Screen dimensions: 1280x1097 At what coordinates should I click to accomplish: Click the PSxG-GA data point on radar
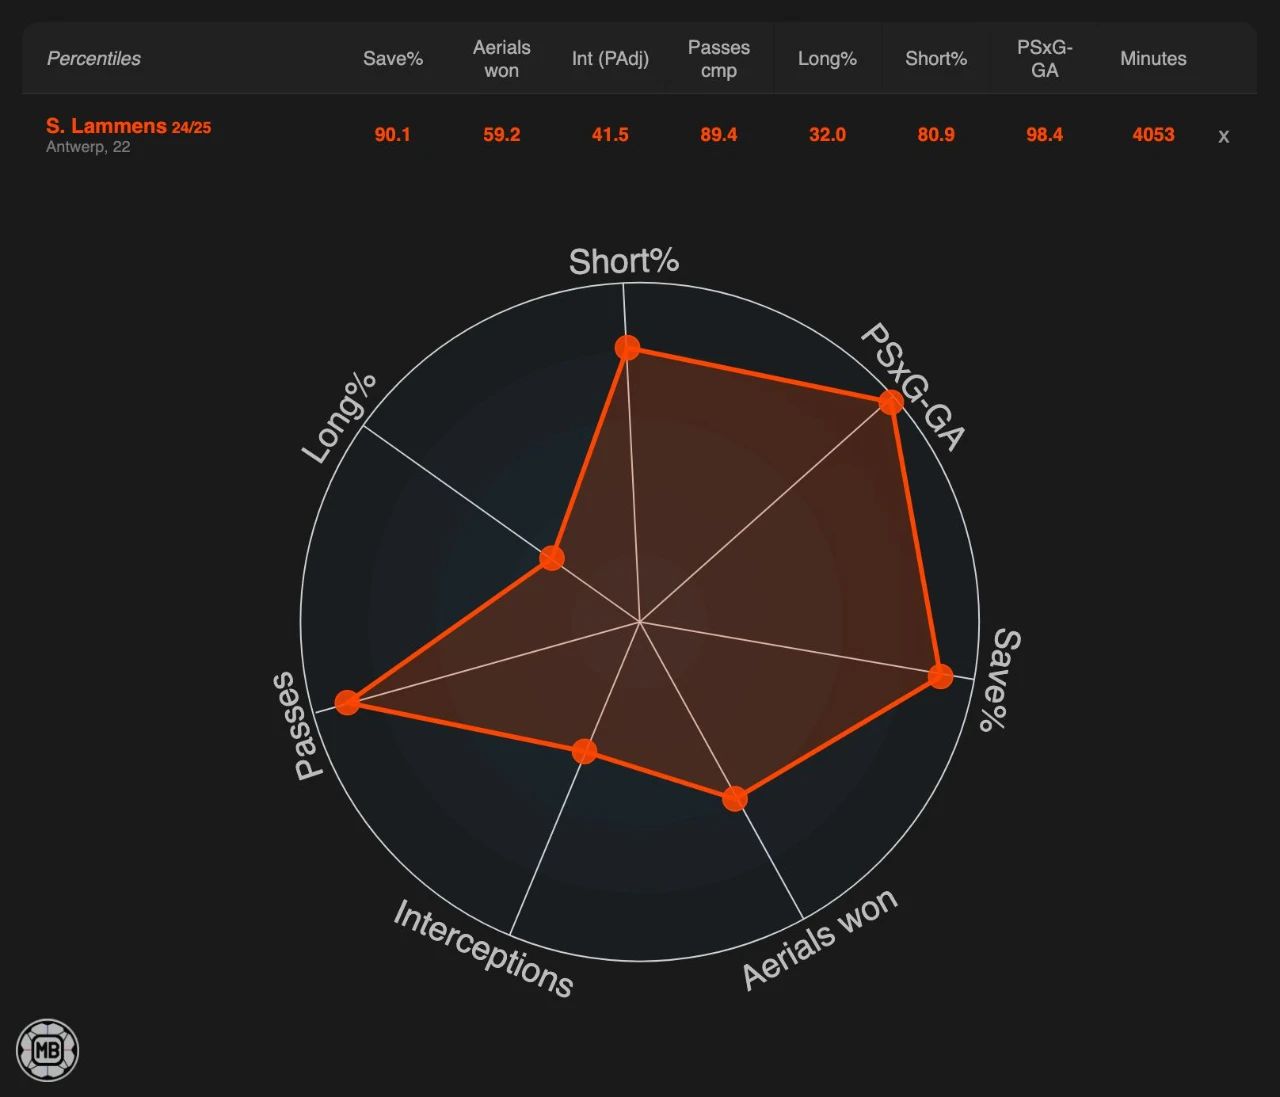(x=890, y=402)
